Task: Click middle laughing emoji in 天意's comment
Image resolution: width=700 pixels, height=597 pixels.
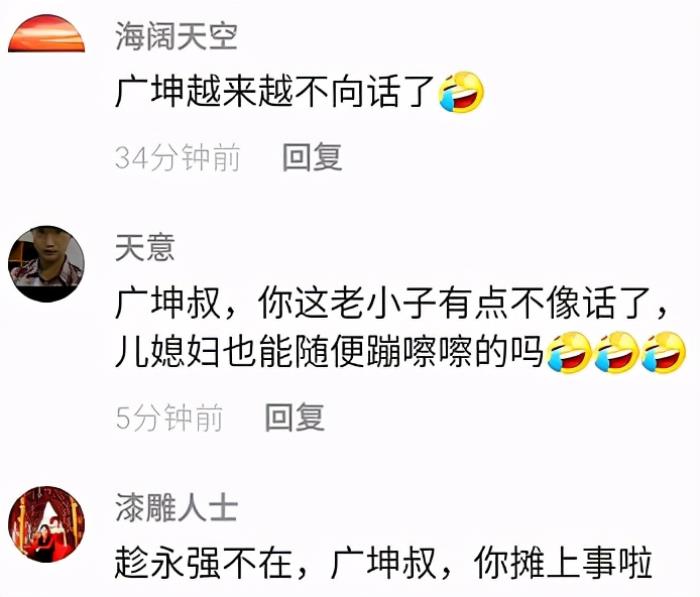Action: coord(617,352)
